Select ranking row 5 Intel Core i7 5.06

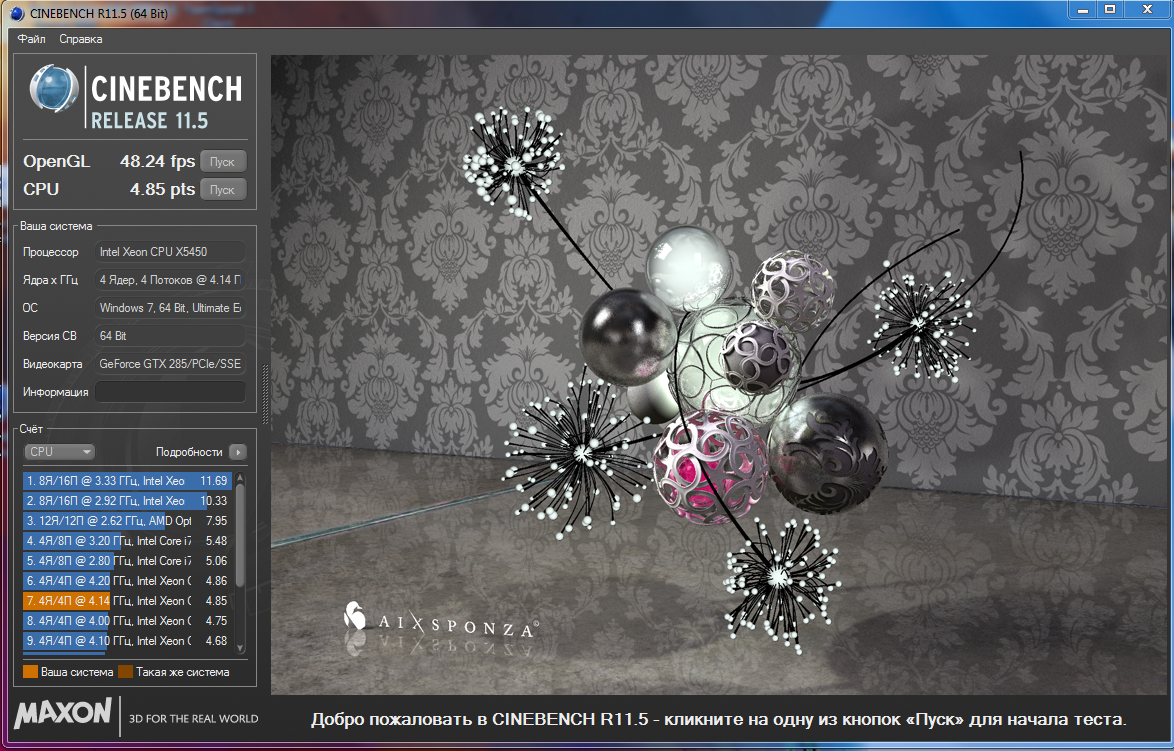(x=127, y=561)
